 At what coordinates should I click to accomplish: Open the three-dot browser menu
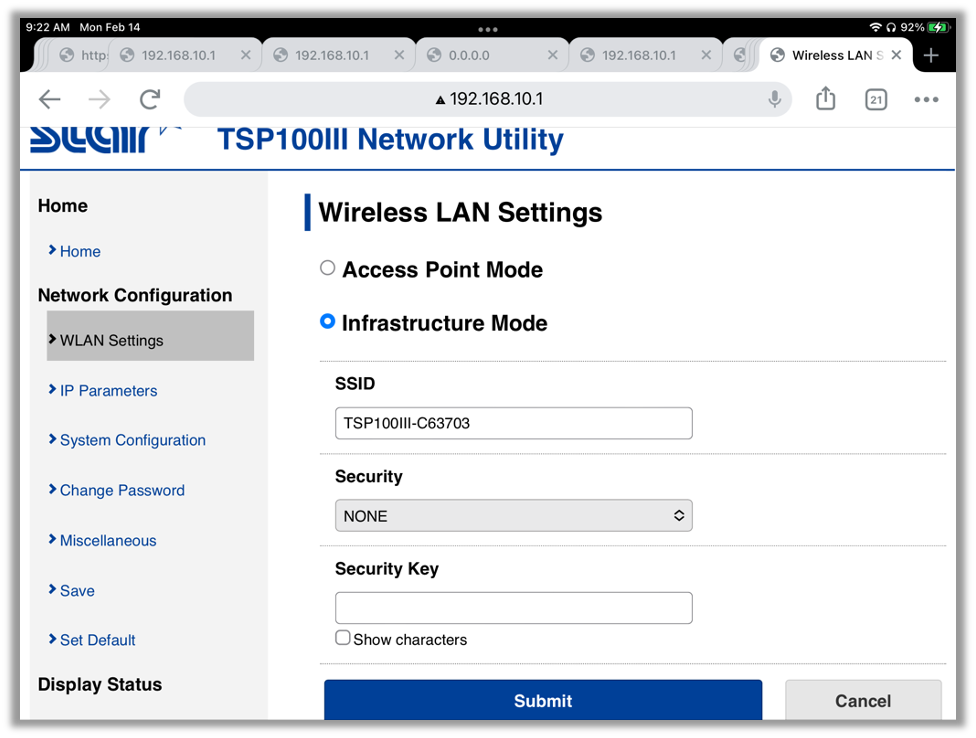click(926, 99)
